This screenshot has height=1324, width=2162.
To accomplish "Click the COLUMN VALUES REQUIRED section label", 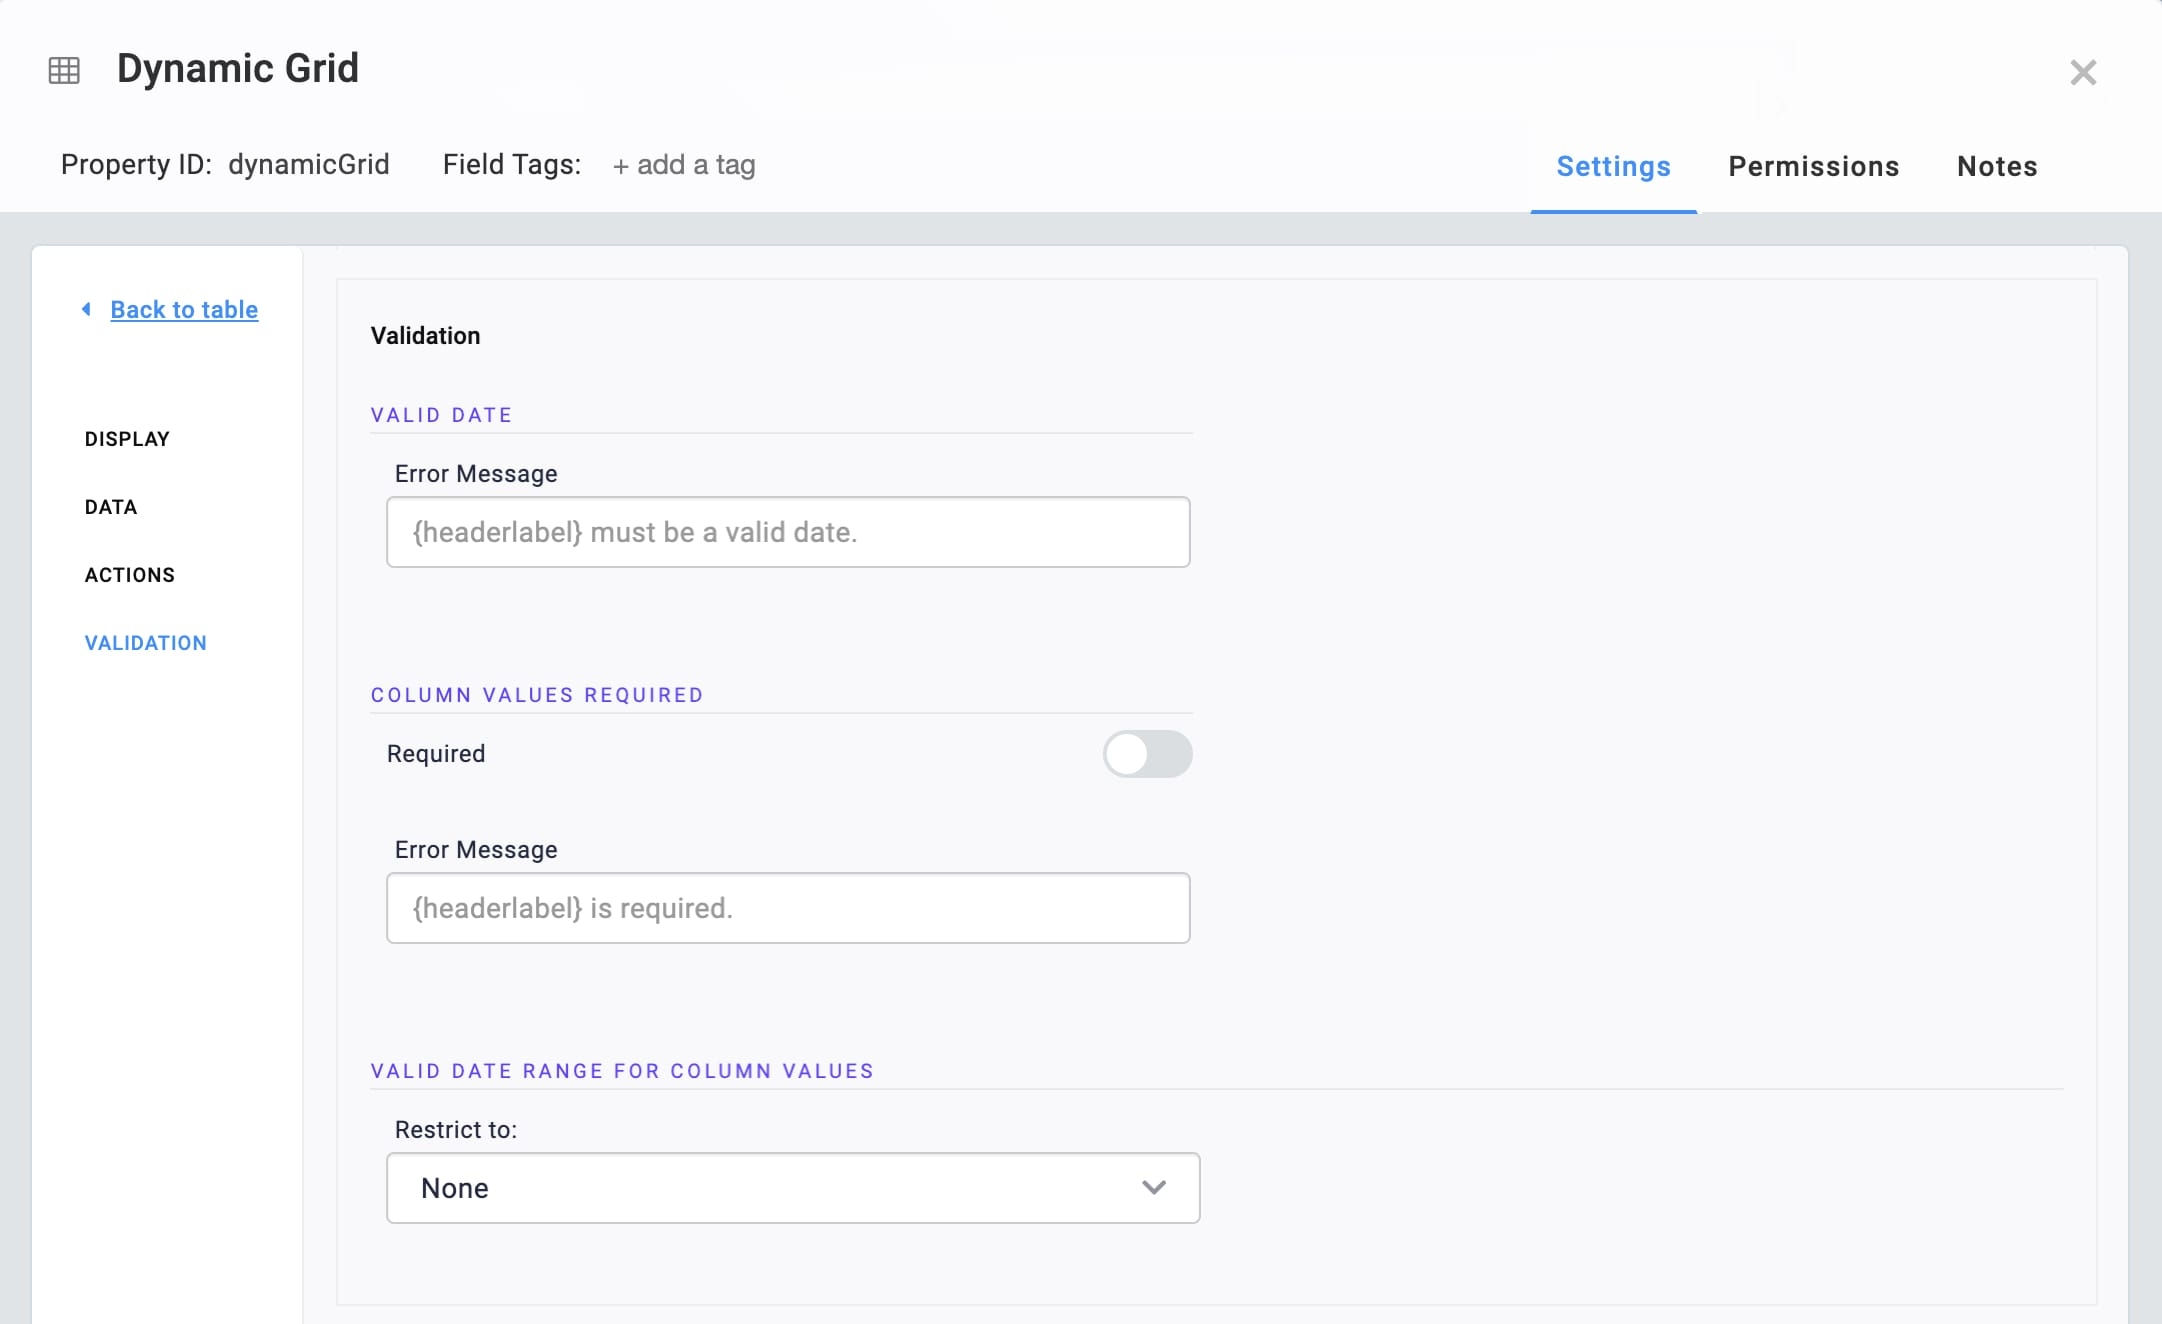I will 537,695.
